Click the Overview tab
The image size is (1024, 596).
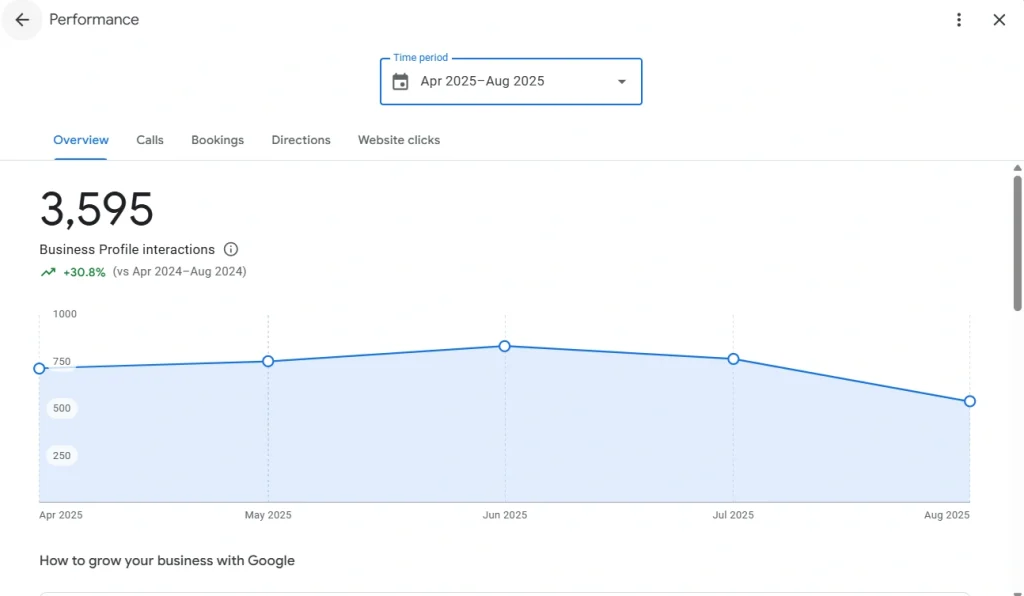tap(80, 140)
